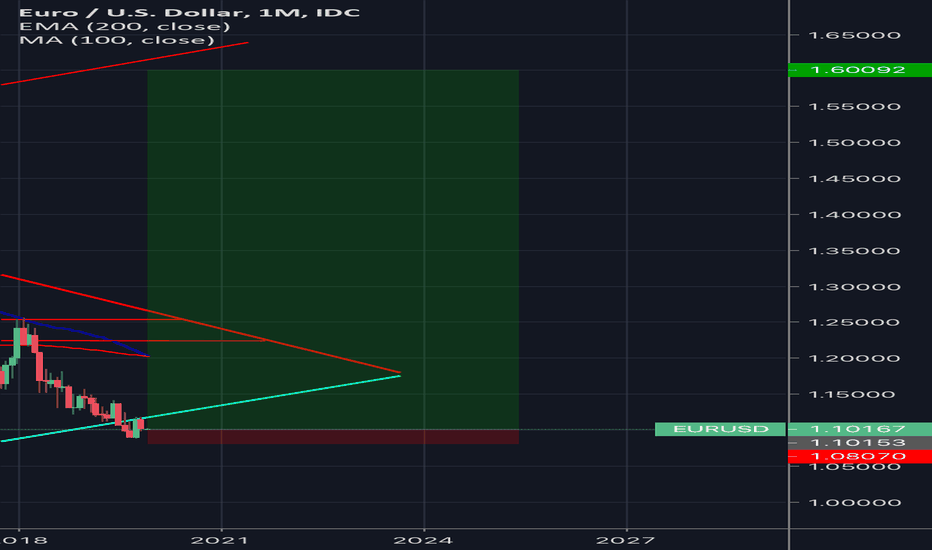Click the 1.30000 price axis label

click(x=859, y=287)
